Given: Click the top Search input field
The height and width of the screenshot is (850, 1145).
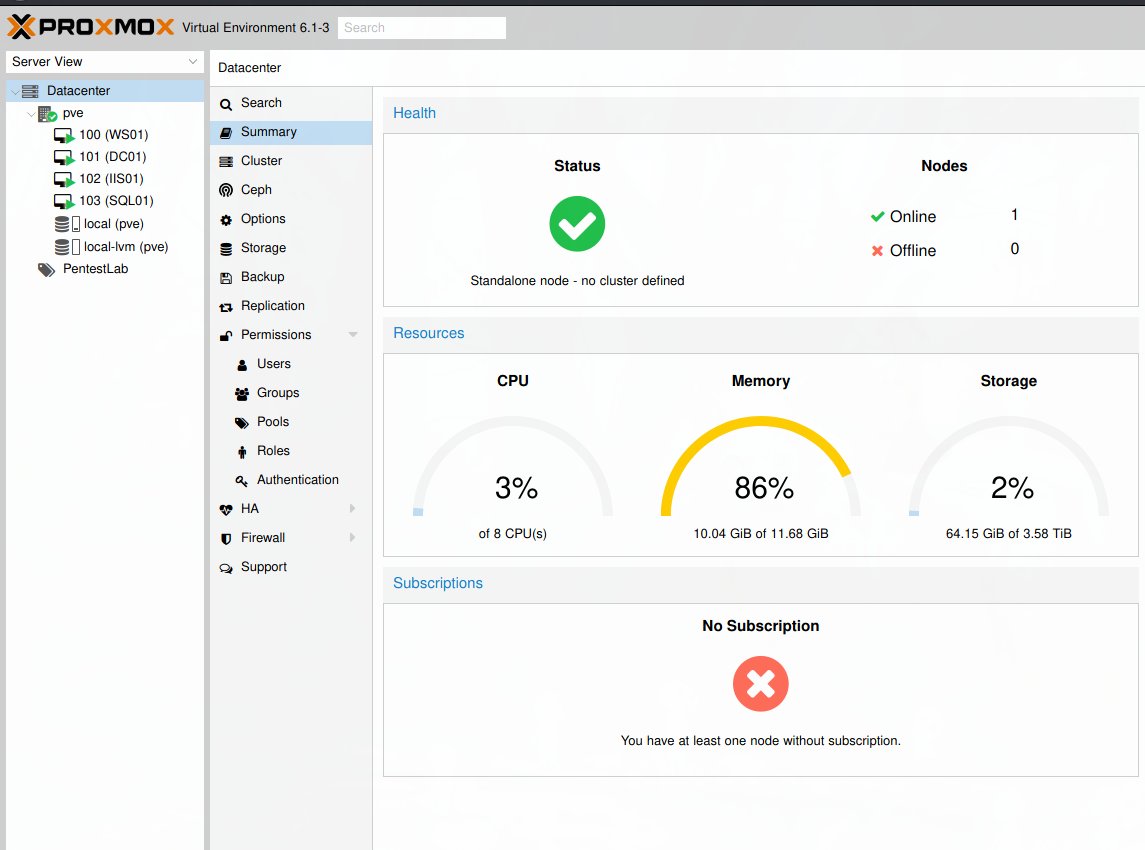Looking at the screenshot, I should click(x=421, y=28).
